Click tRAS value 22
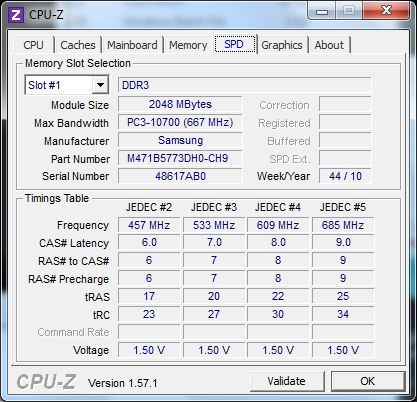The height and width of the screenshot is (402, 417). click(278, 296)
